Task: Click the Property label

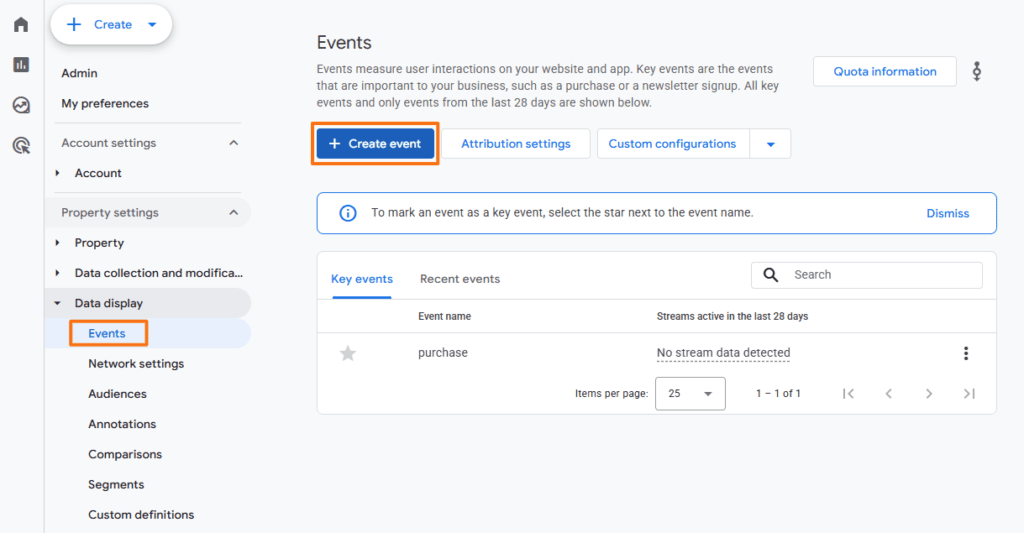Action: pos(99,243)
